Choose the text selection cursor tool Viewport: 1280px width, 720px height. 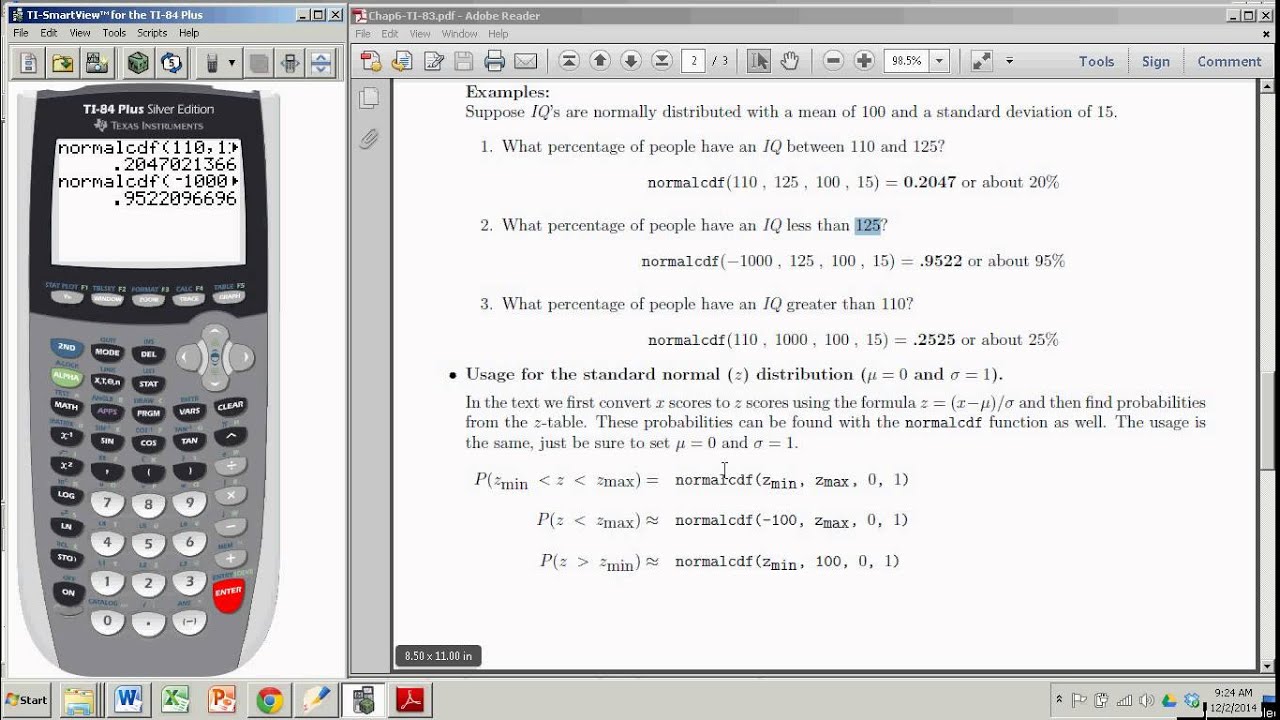click(759, 61)
